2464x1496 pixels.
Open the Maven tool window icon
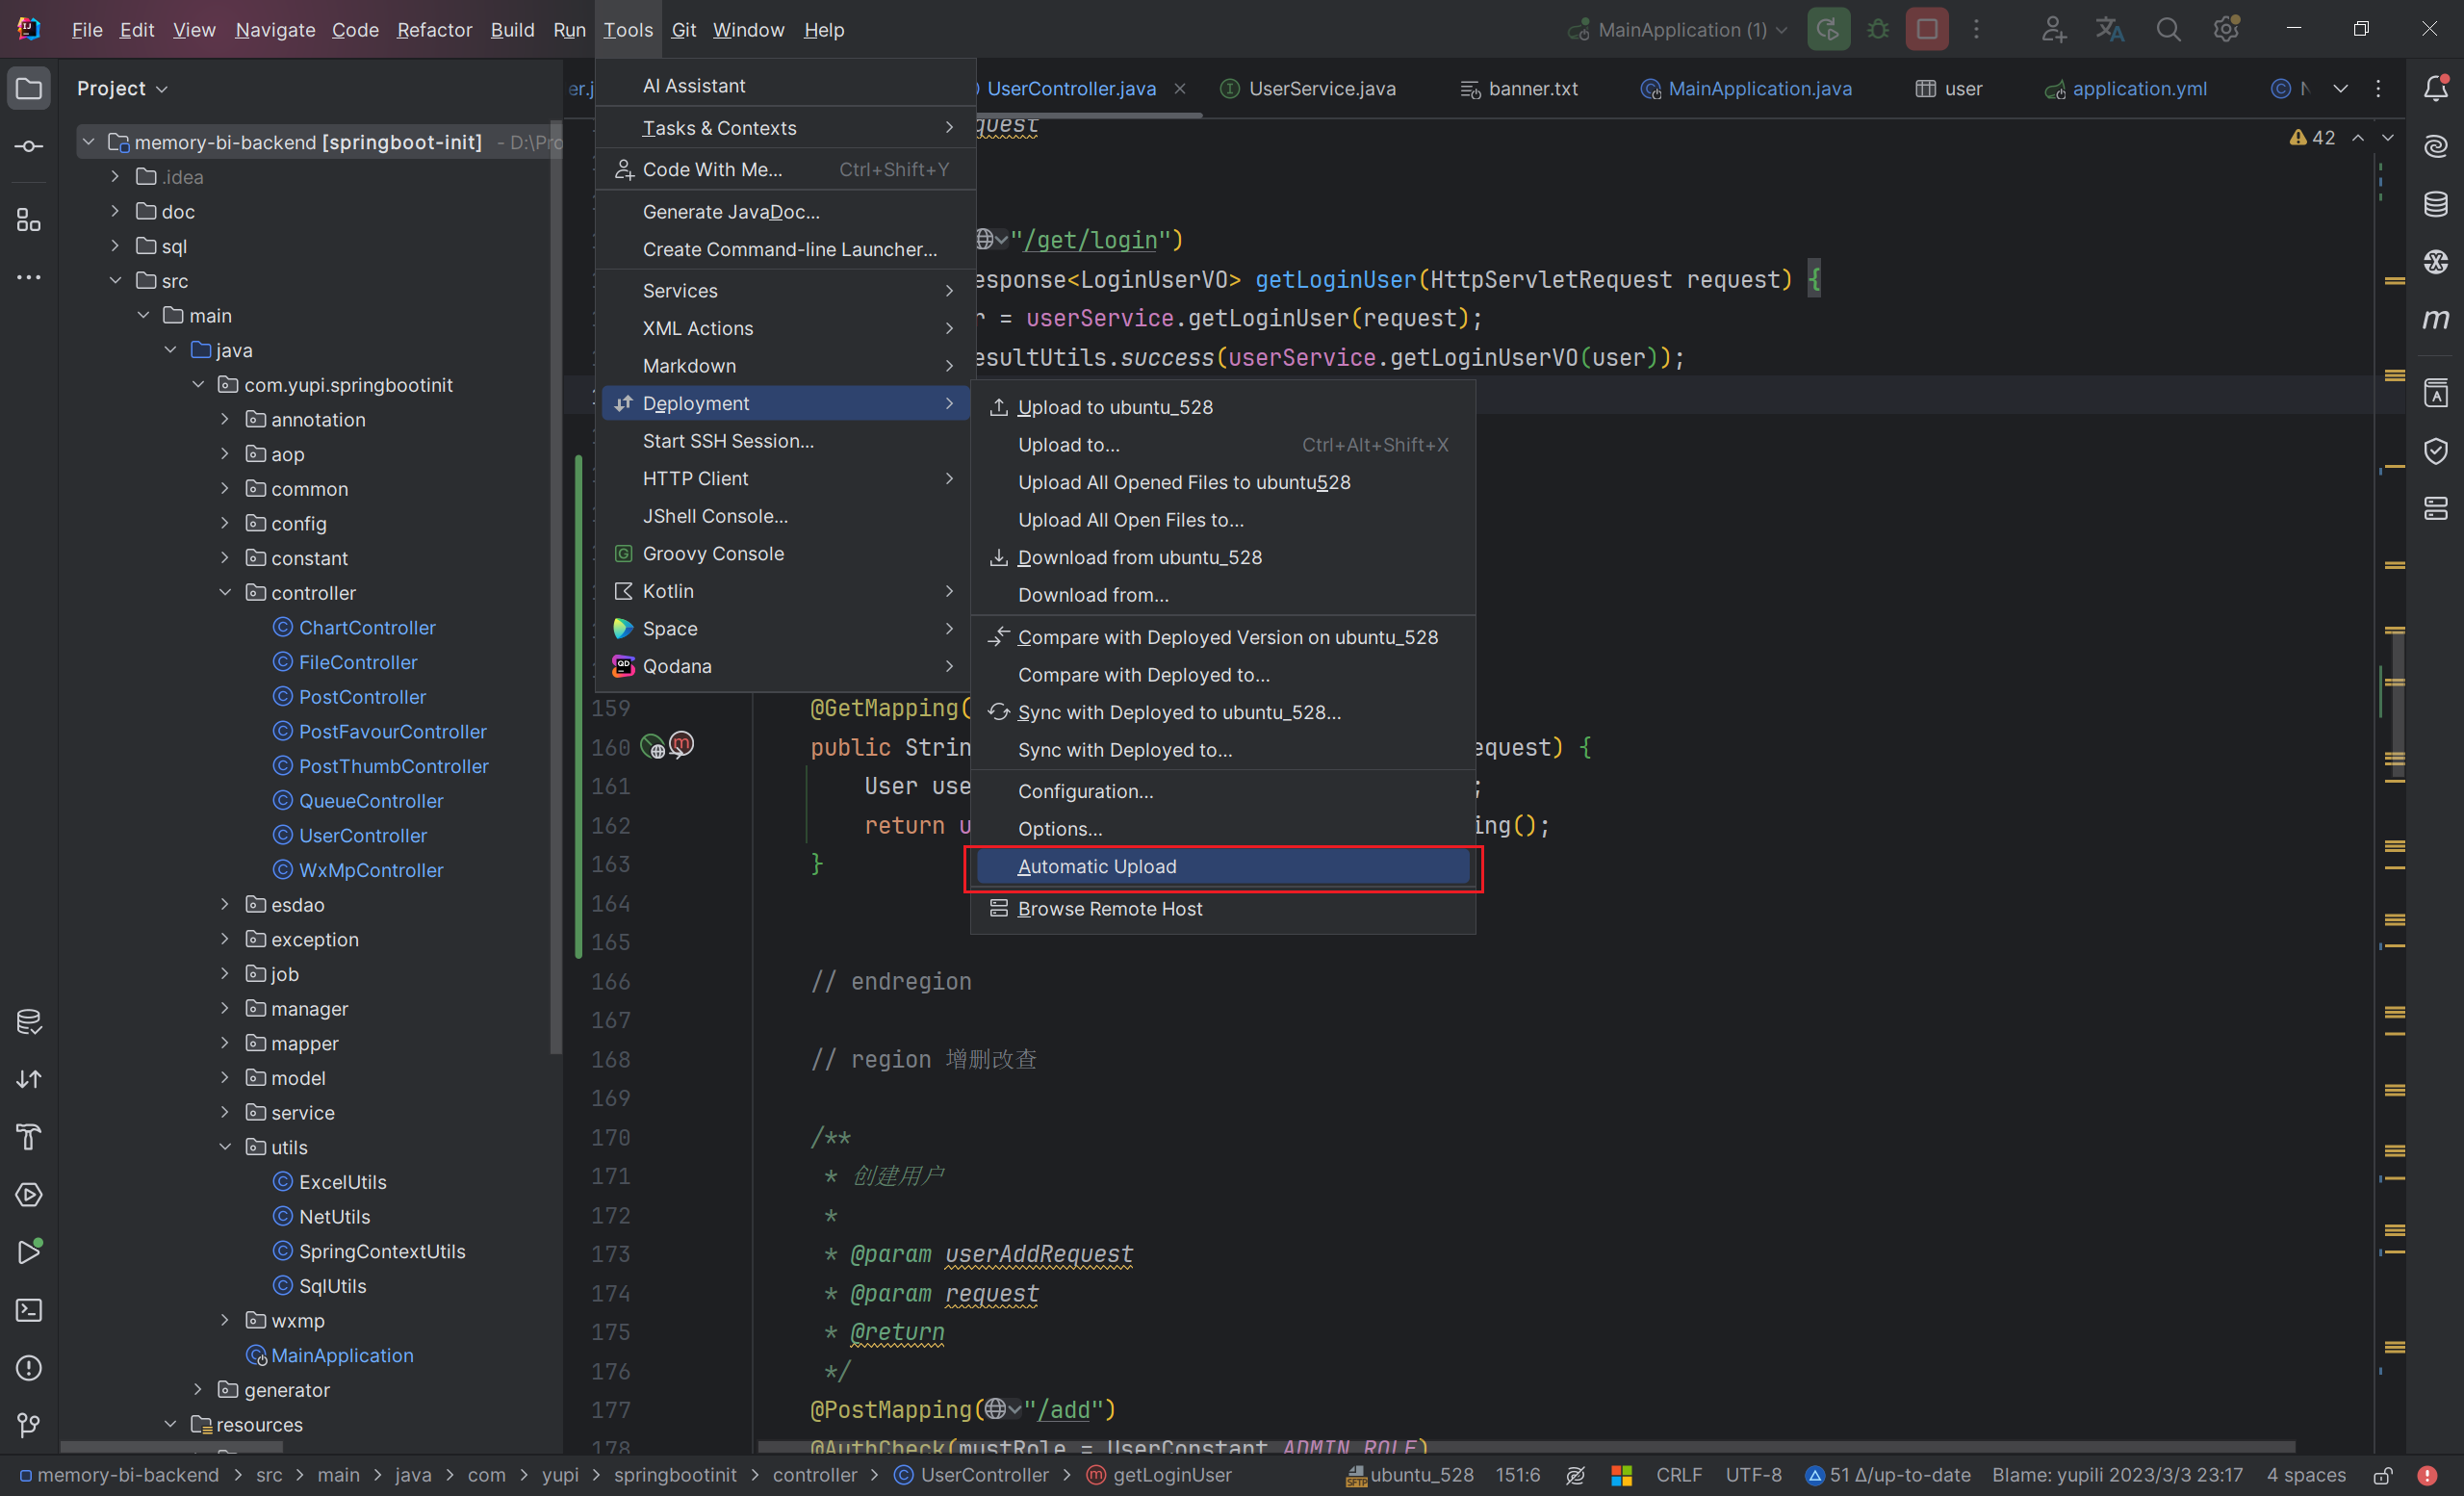point(2436,319)
